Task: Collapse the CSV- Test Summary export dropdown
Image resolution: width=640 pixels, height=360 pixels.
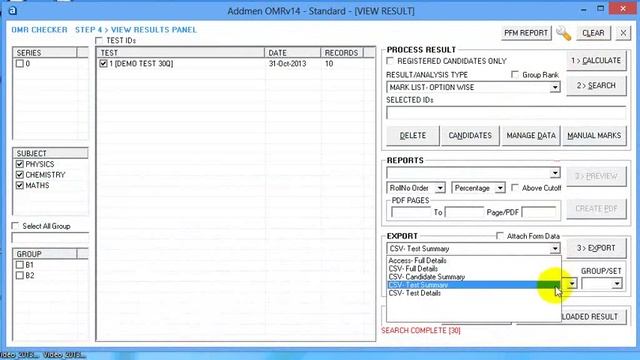Action: pyautogui.click(x=555, y=249)
